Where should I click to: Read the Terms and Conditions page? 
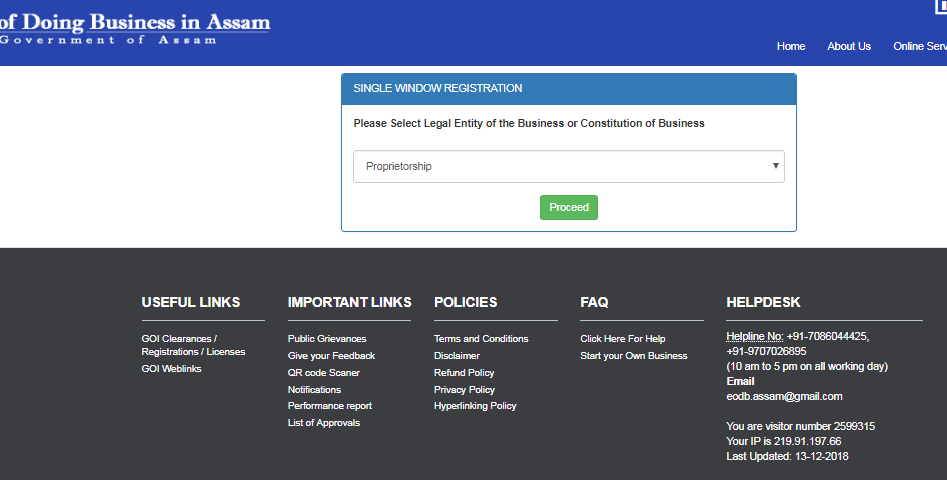coord(481,339)
